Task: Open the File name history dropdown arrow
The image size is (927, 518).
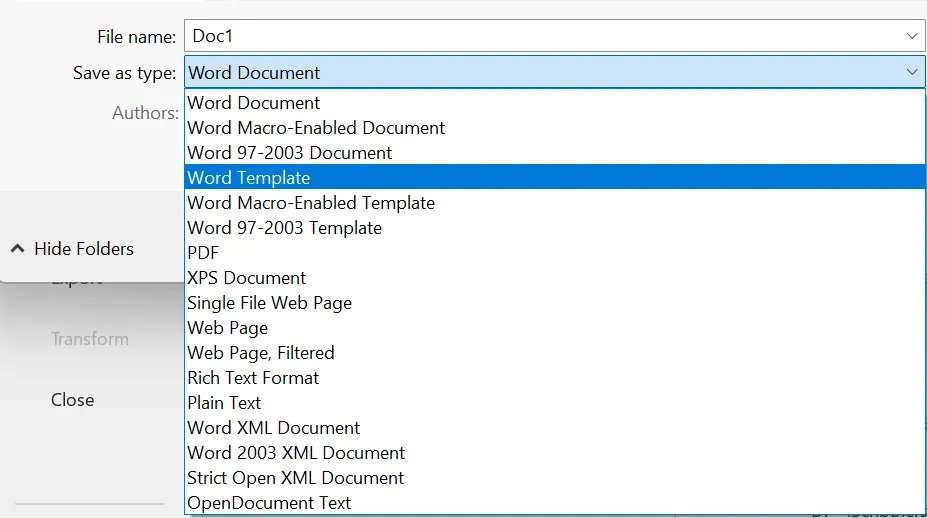Action: [912, 36]
